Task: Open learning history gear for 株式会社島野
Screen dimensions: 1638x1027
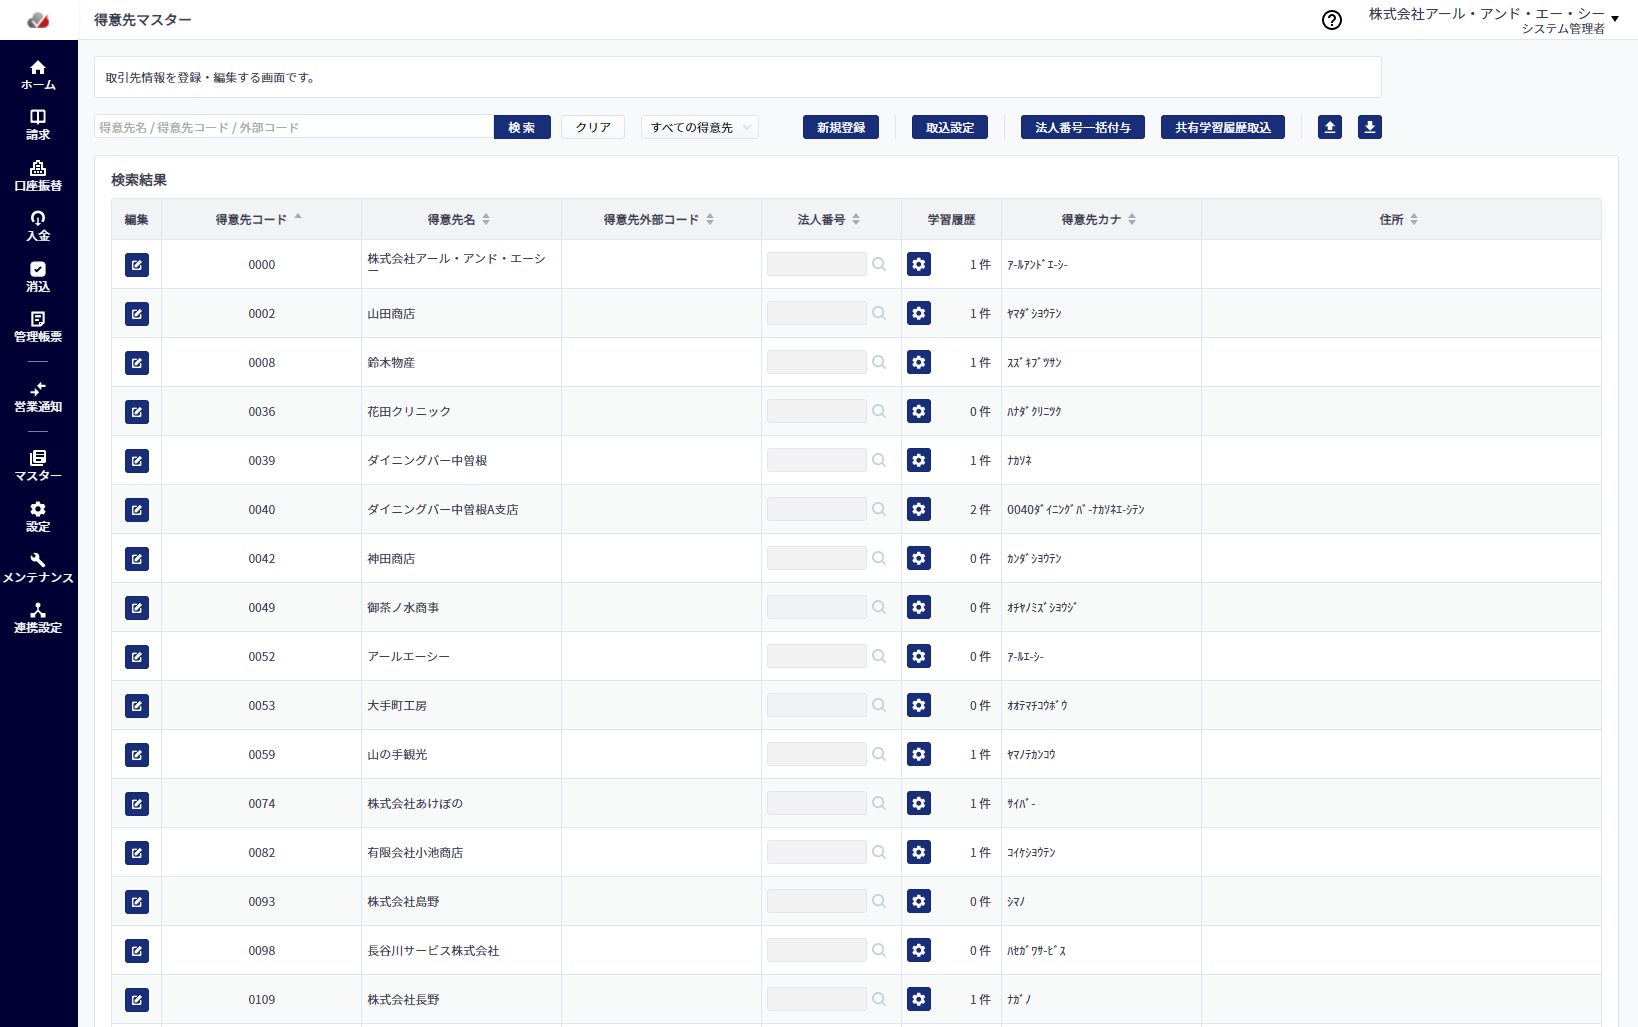Action: tap(919, 901)
